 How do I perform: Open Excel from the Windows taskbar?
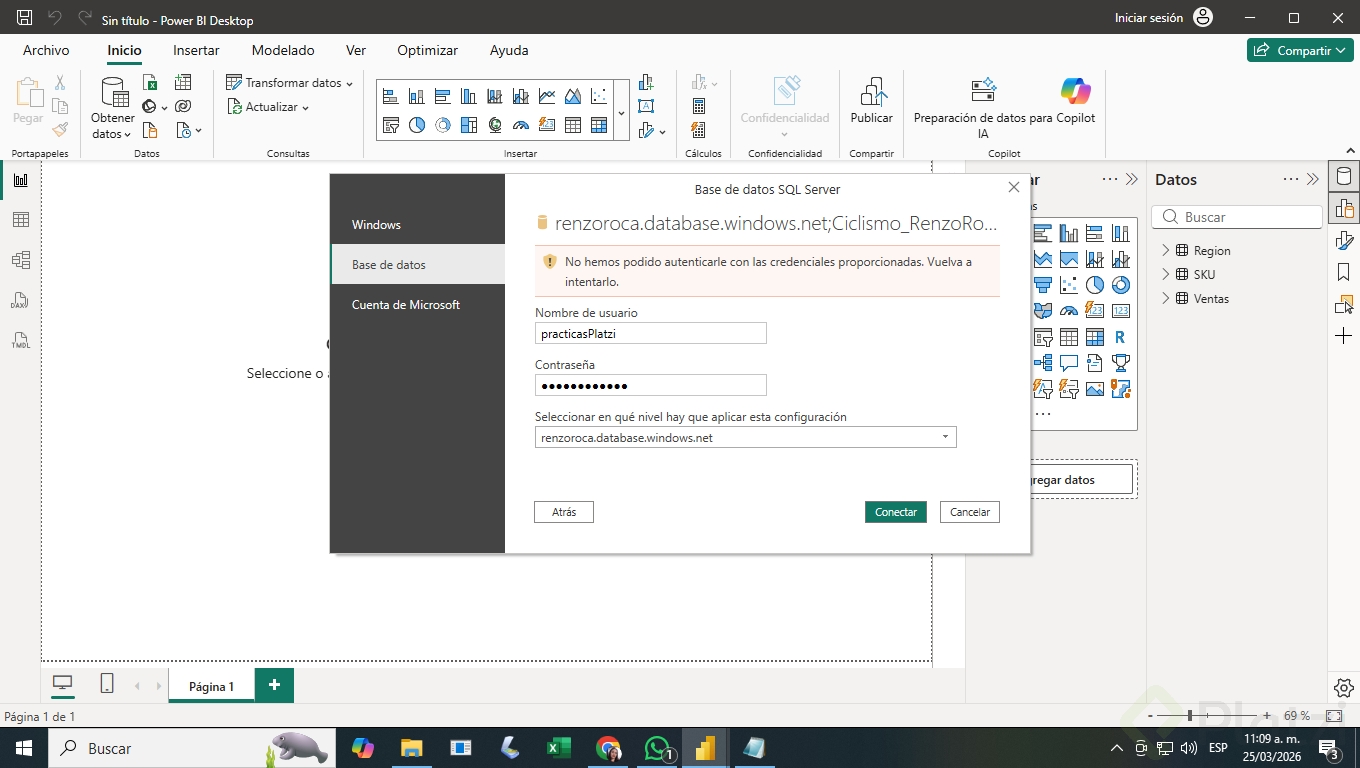click(558, 748)
